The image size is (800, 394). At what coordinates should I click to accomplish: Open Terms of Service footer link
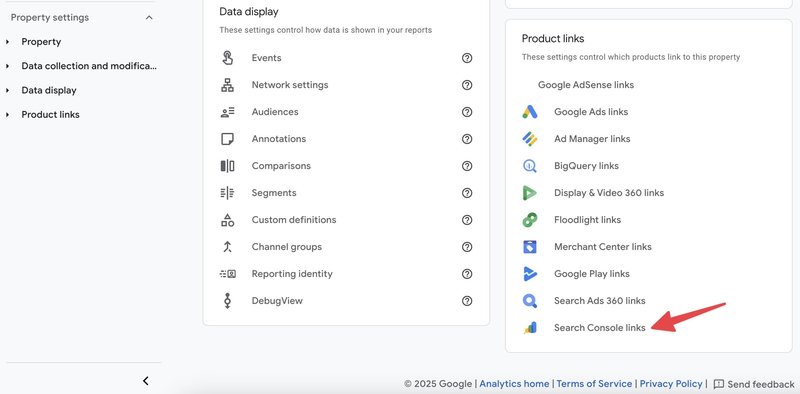tap(594, 384)
